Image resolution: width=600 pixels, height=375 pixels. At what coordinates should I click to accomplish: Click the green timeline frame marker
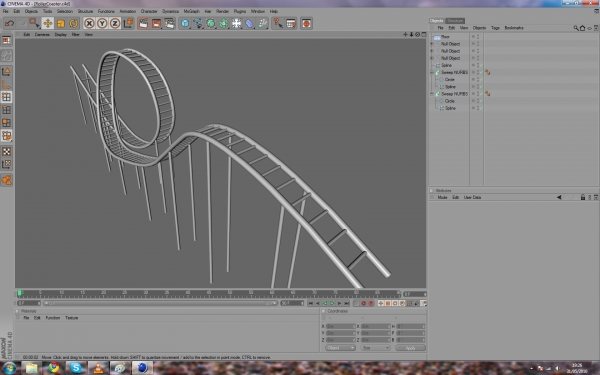(20, 293)
